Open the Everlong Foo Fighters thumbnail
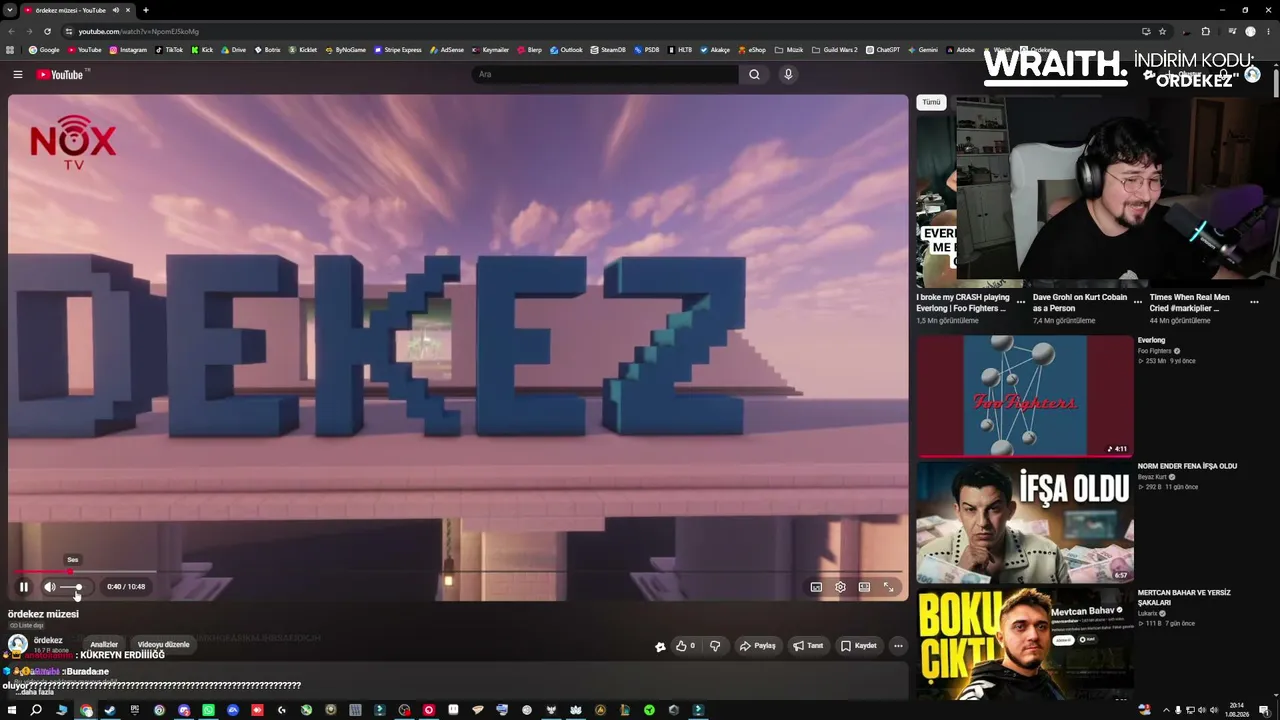 coord(1025,396)
